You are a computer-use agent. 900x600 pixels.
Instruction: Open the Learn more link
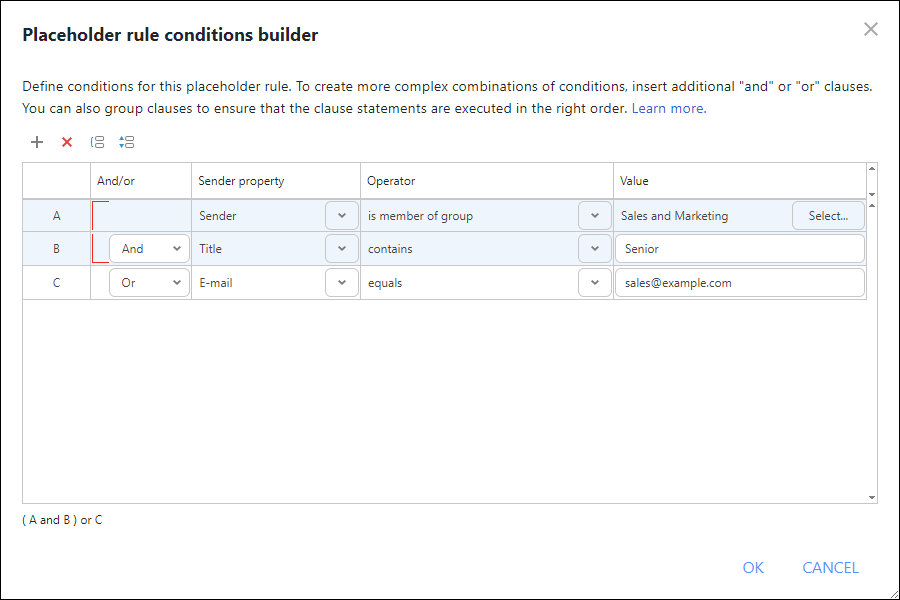point(667,108)
